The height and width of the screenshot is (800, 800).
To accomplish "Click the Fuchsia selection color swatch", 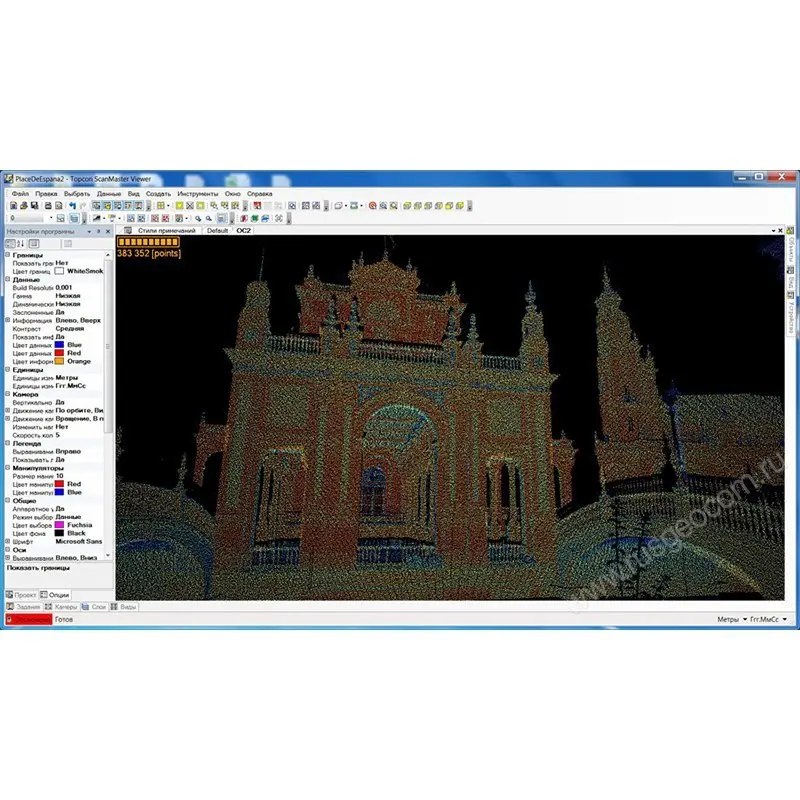I will click(61, 524).
